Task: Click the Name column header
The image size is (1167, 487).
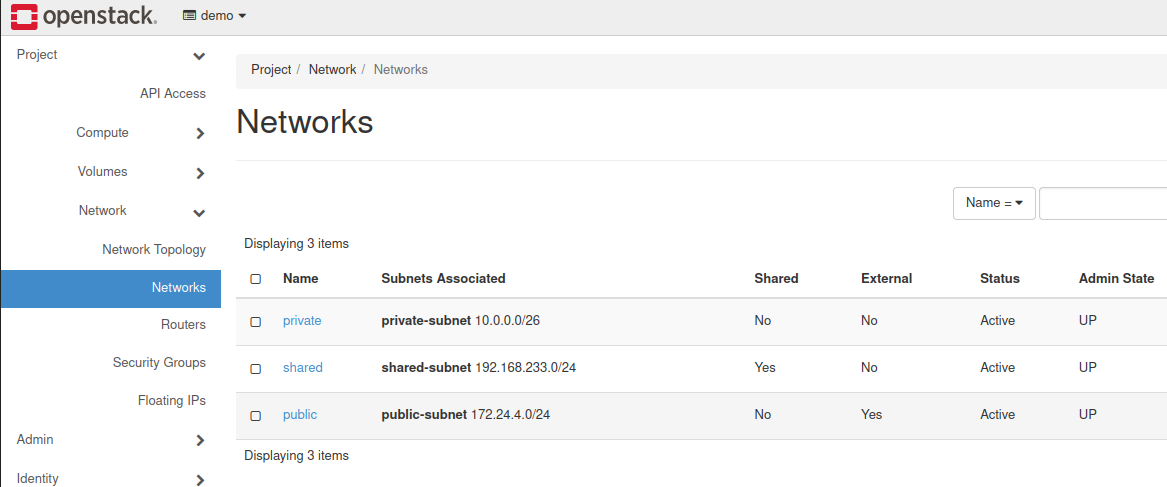Action: [301, 278]
